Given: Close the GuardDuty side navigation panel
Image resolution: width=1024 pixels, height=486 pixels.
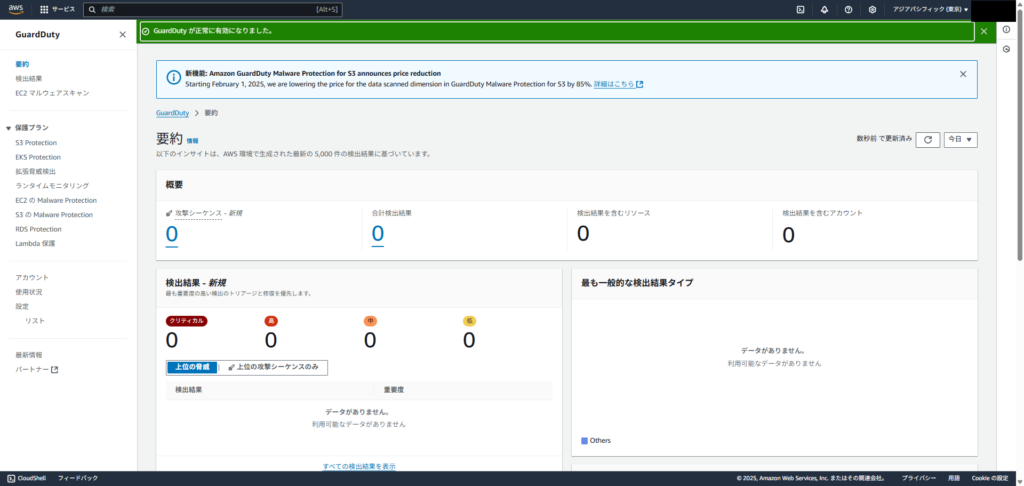Looking at the screenshot, I should [x=123, y=35].
